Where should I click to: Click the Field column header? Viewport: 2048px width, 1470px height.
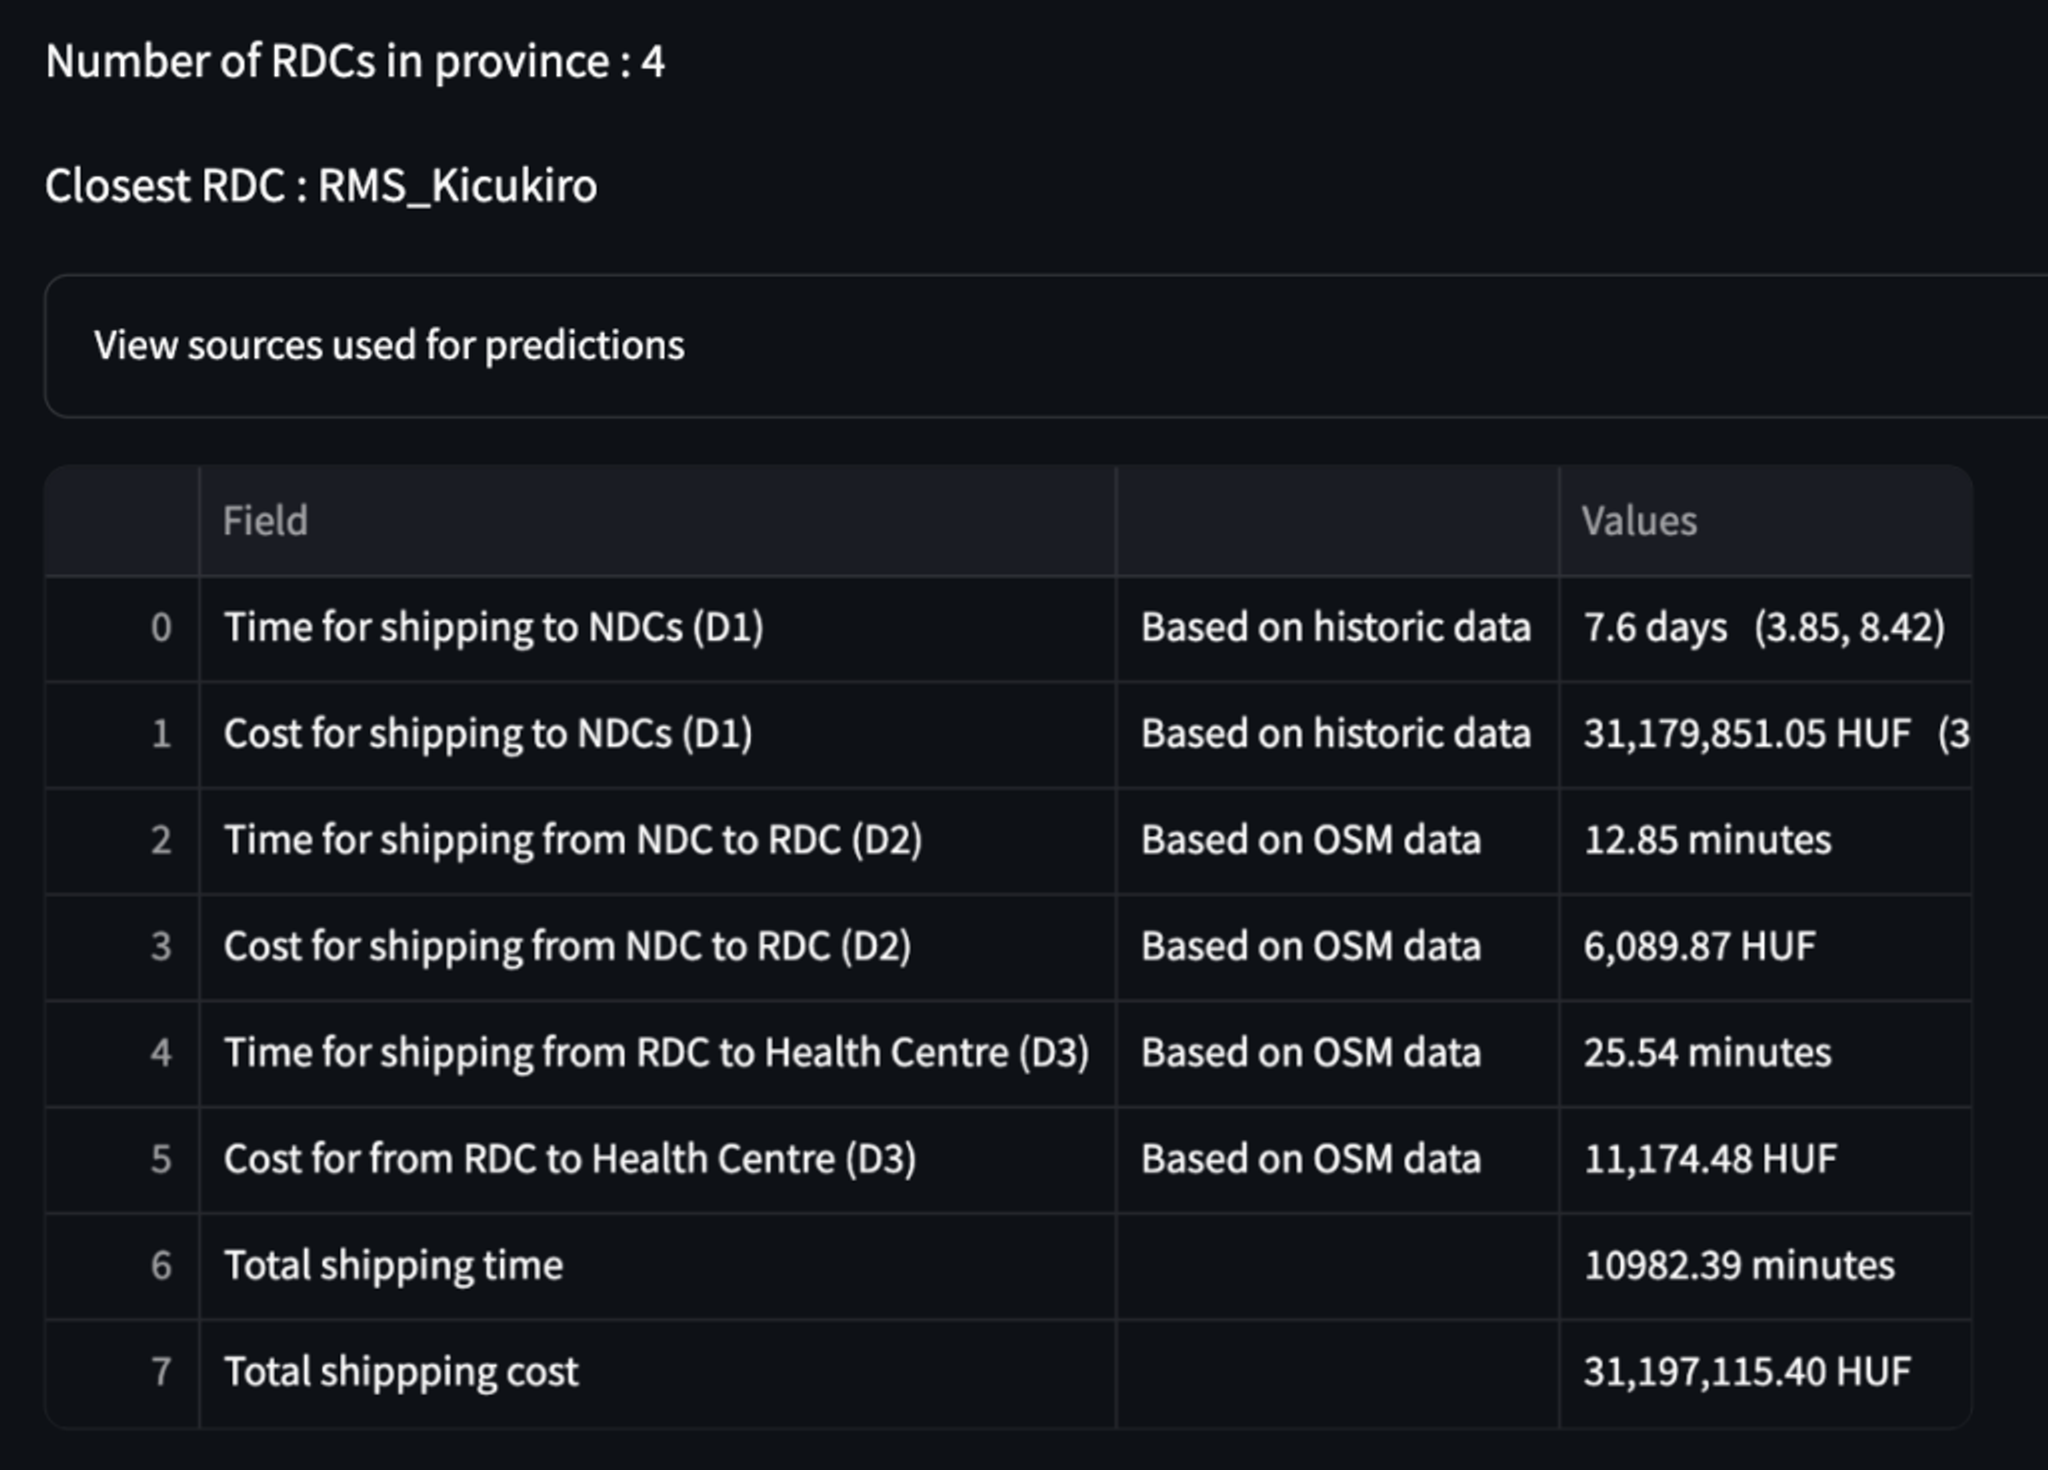658,521
